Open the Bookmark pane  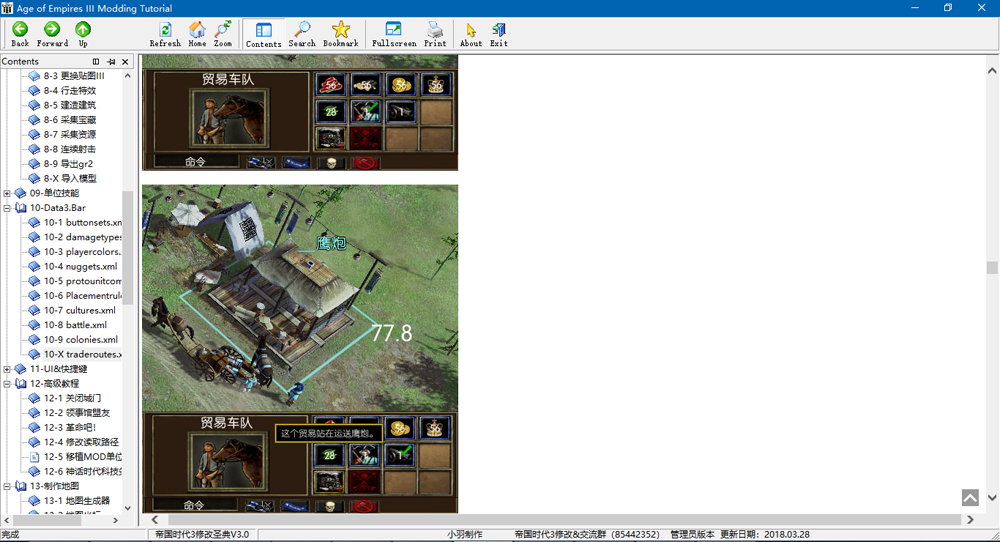pyautogui.click(x=341, y=34)
